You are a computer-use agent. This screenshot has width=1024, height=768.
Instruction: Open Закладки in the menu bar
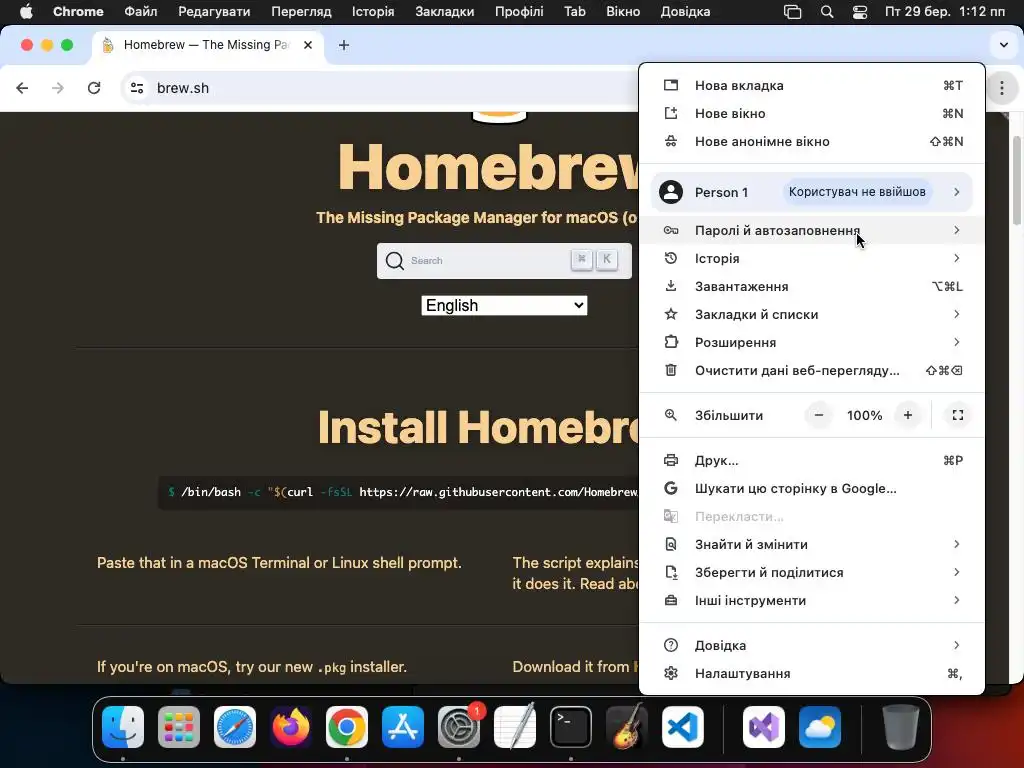click(445, 12)
